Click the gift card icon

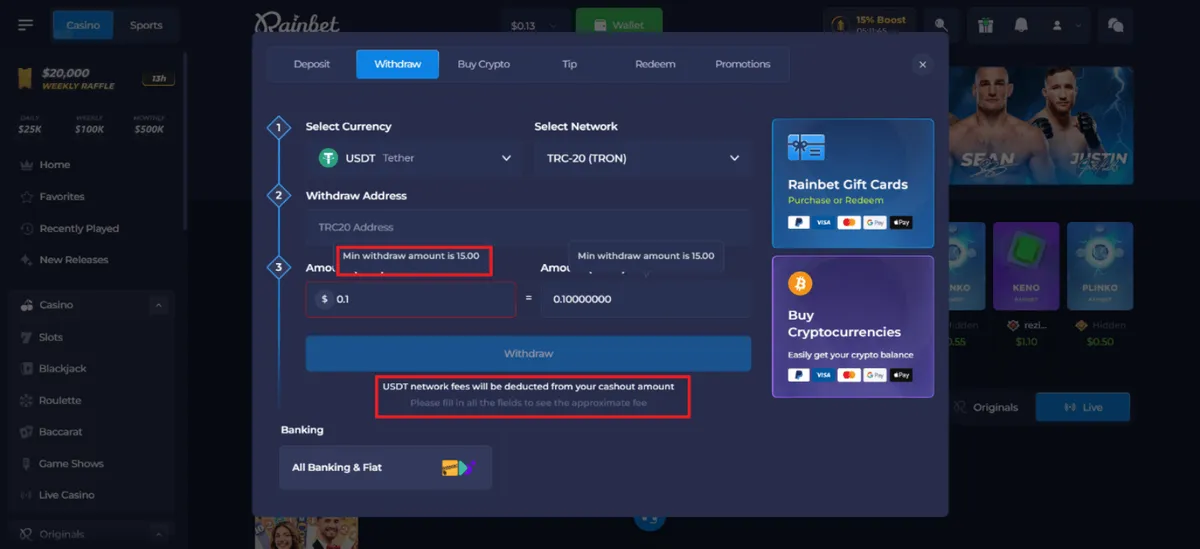[x=806, y=148]
